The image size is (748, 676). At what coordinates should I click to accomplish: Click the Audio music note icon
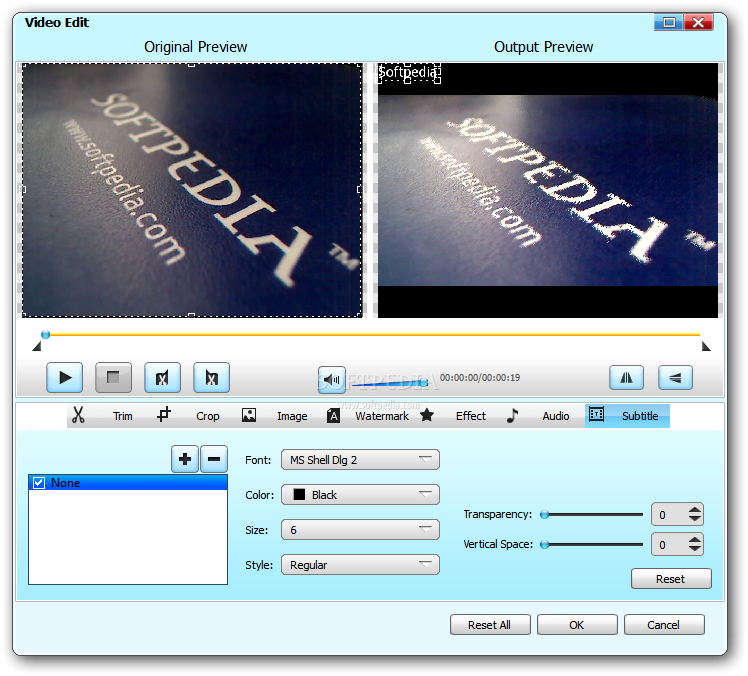[512, 415]
